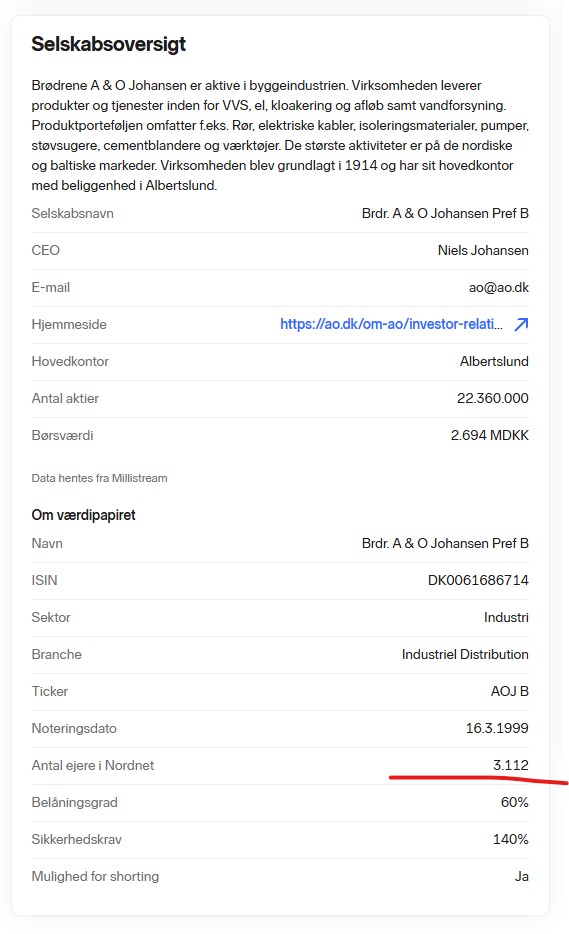Select the ISIN code DK0061686714
Viewport: 569px width, 934px height.
point(478,580)
